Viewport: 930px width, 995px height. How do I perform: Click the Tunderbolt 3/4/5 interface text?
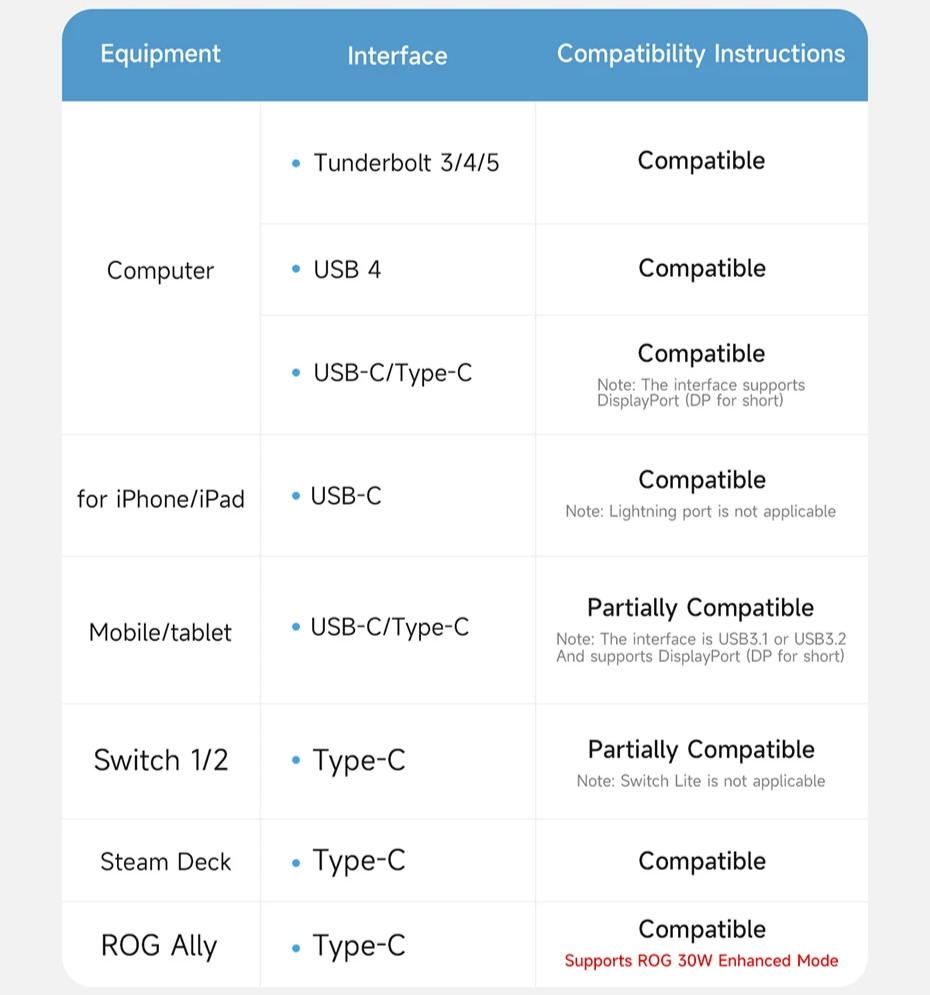406,163
